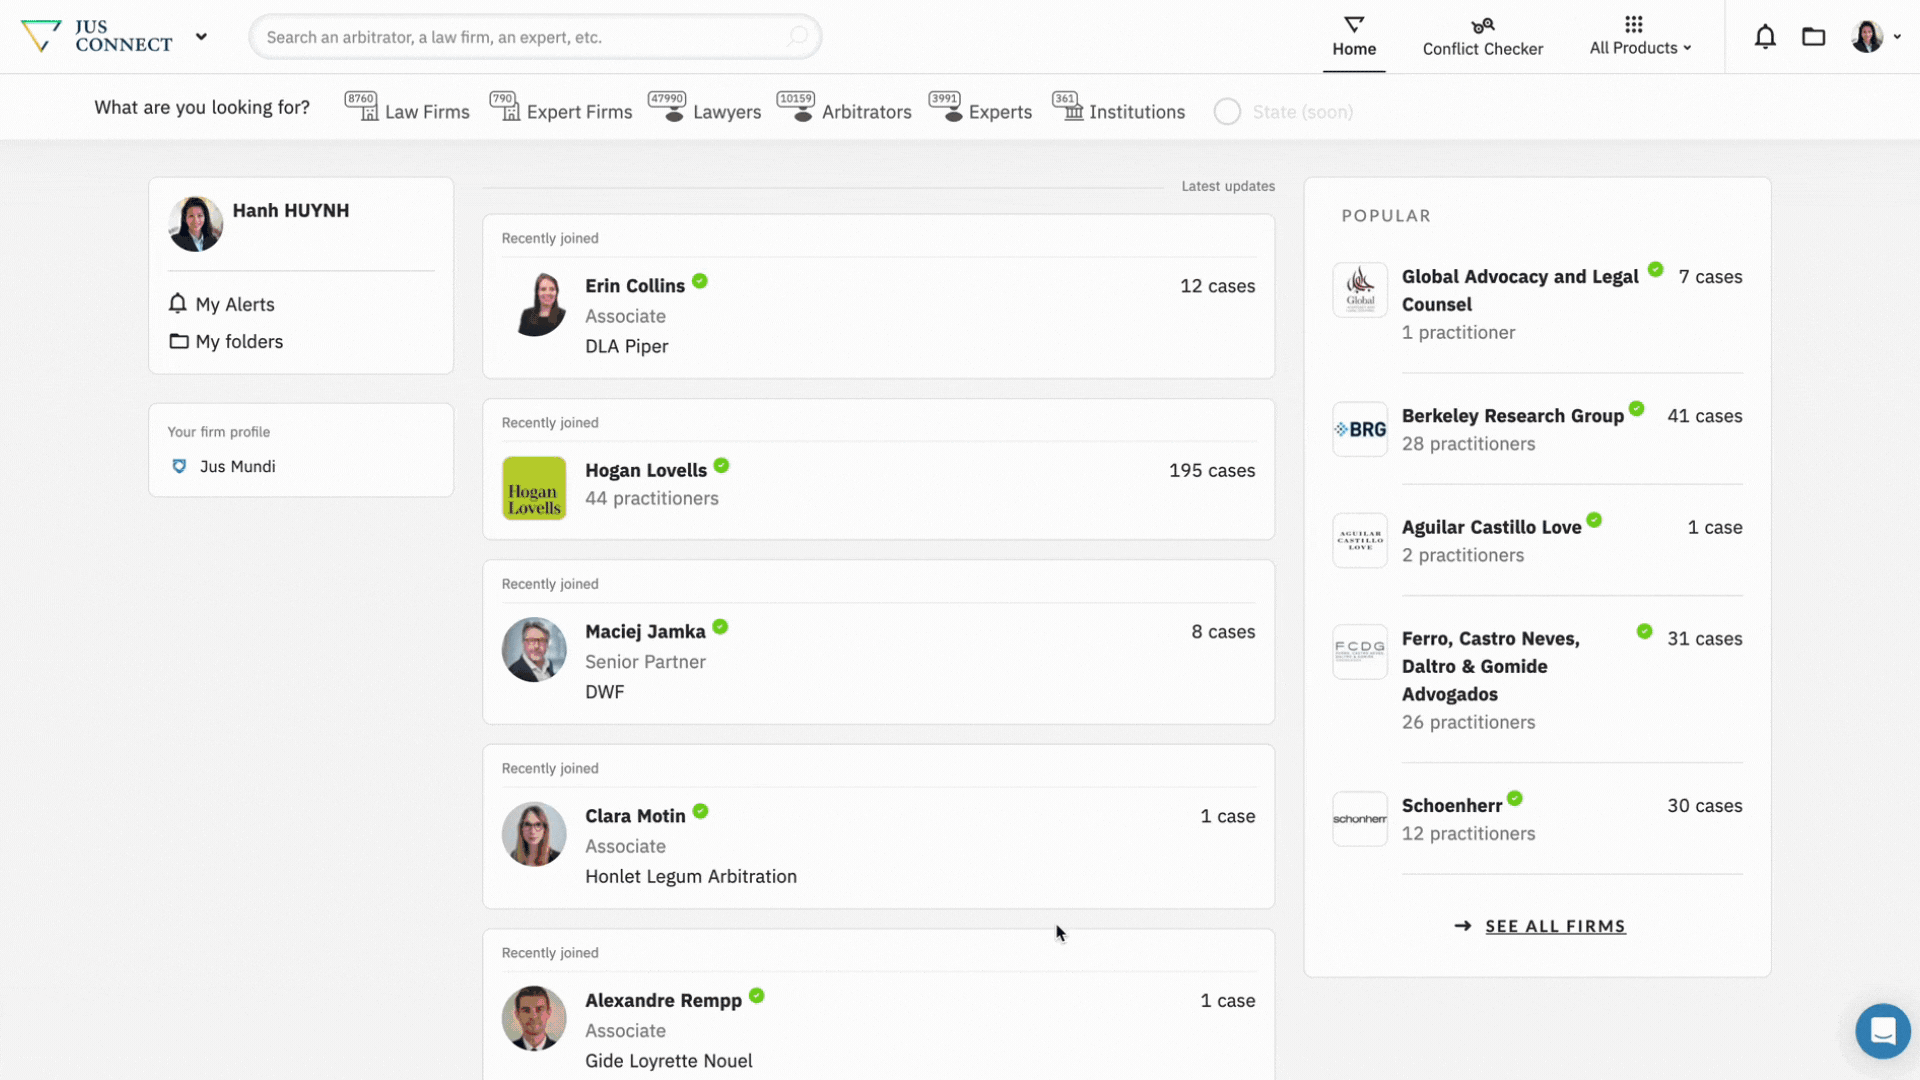Click Berkeley Research Group verified badge

(x=1637, y=408)
